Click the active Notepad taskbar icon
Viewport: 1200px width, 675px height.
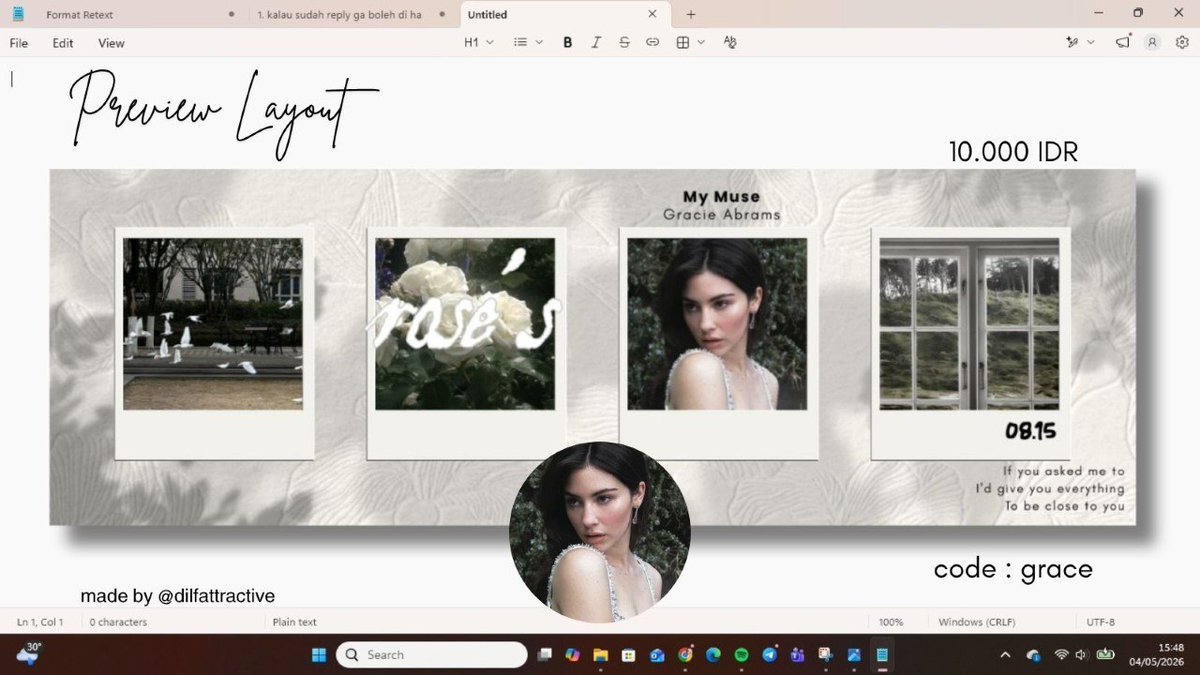pyautogui.click(x=882, y=655)
